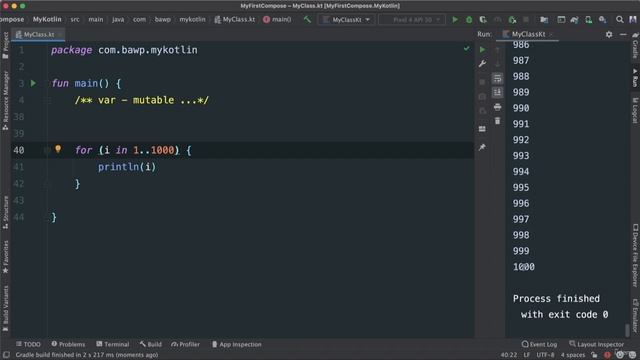The width and height of the screenshot is (640, 360).
Task: Change the LF line separator in status bar
Action: [x=527, y=355]
